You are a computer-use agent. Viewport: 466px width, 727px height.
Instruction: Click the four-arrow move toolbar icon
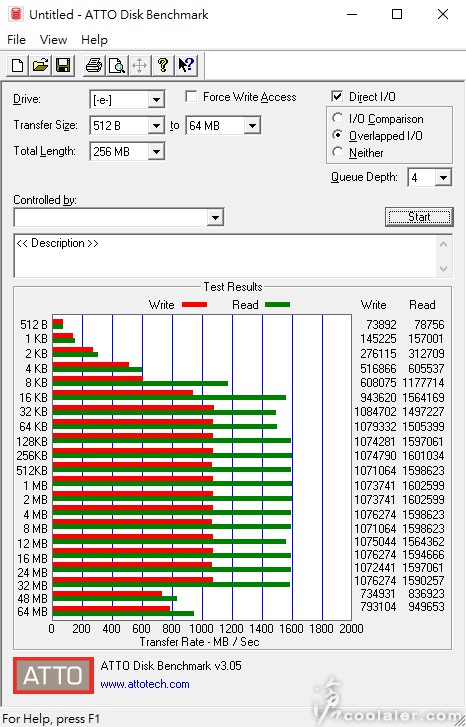[140, 65]
